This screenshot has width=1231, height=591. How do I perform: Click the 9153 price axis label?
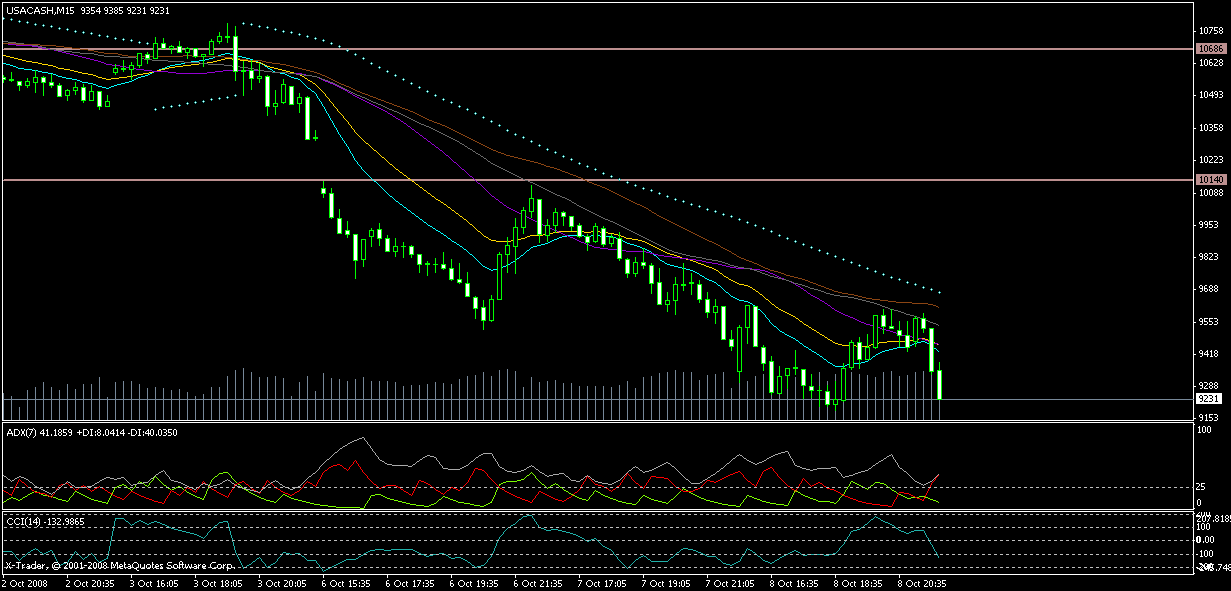pyautogui.click(x=1209, y=418)
